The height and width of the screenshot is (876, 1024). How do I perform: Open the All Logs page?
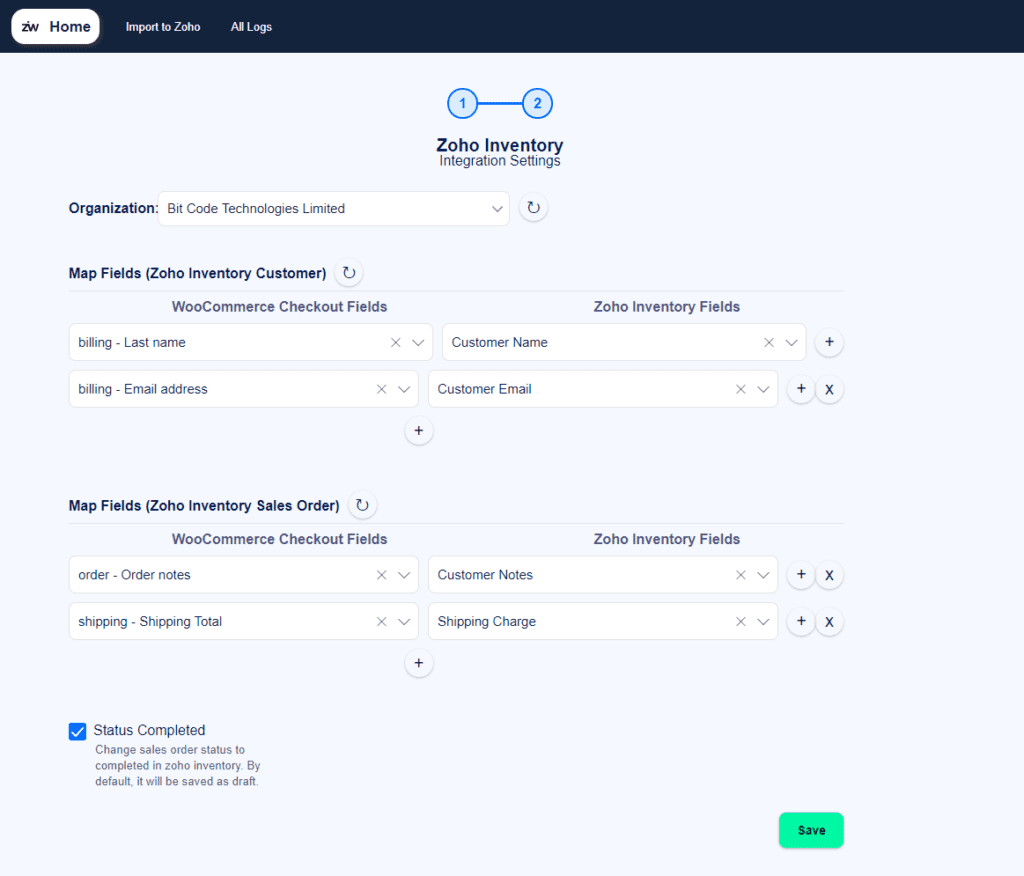[x=251, y=27]
